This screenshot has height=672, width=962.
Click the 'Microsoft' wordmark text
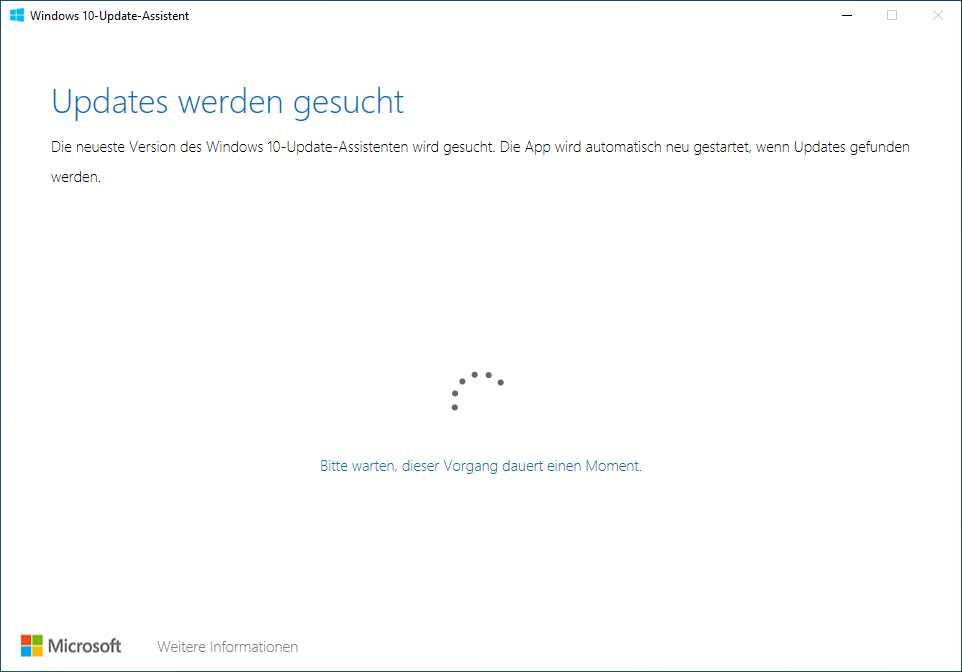click(x=85, y=646)
